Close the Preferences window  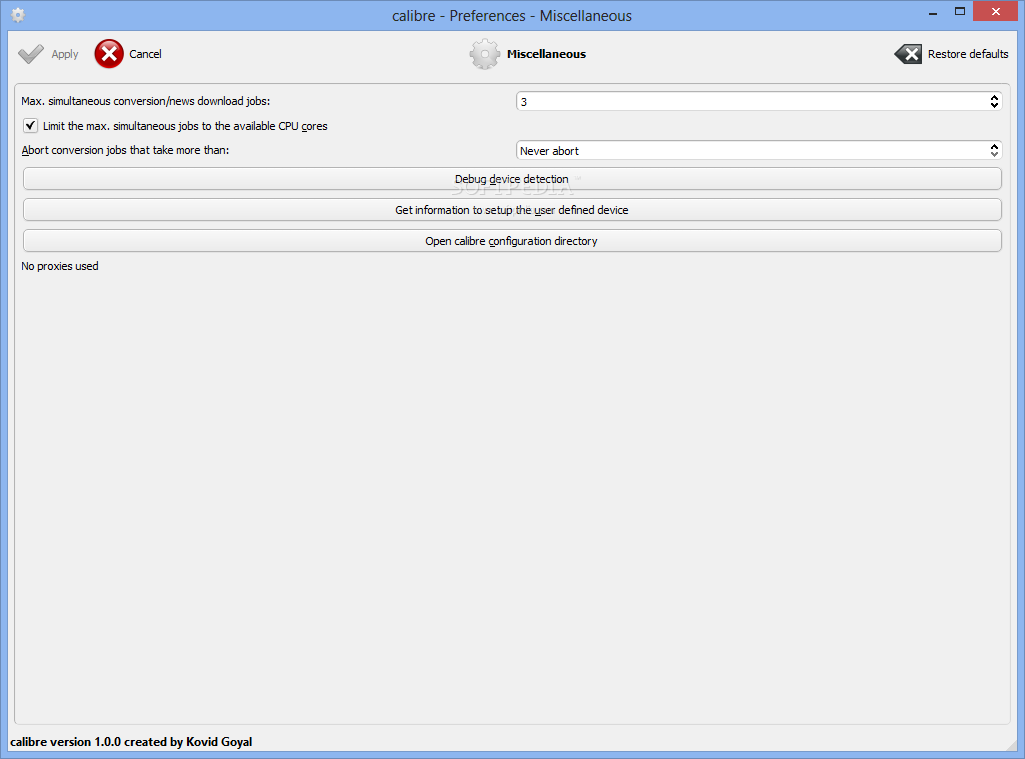(x=996, y=11)
